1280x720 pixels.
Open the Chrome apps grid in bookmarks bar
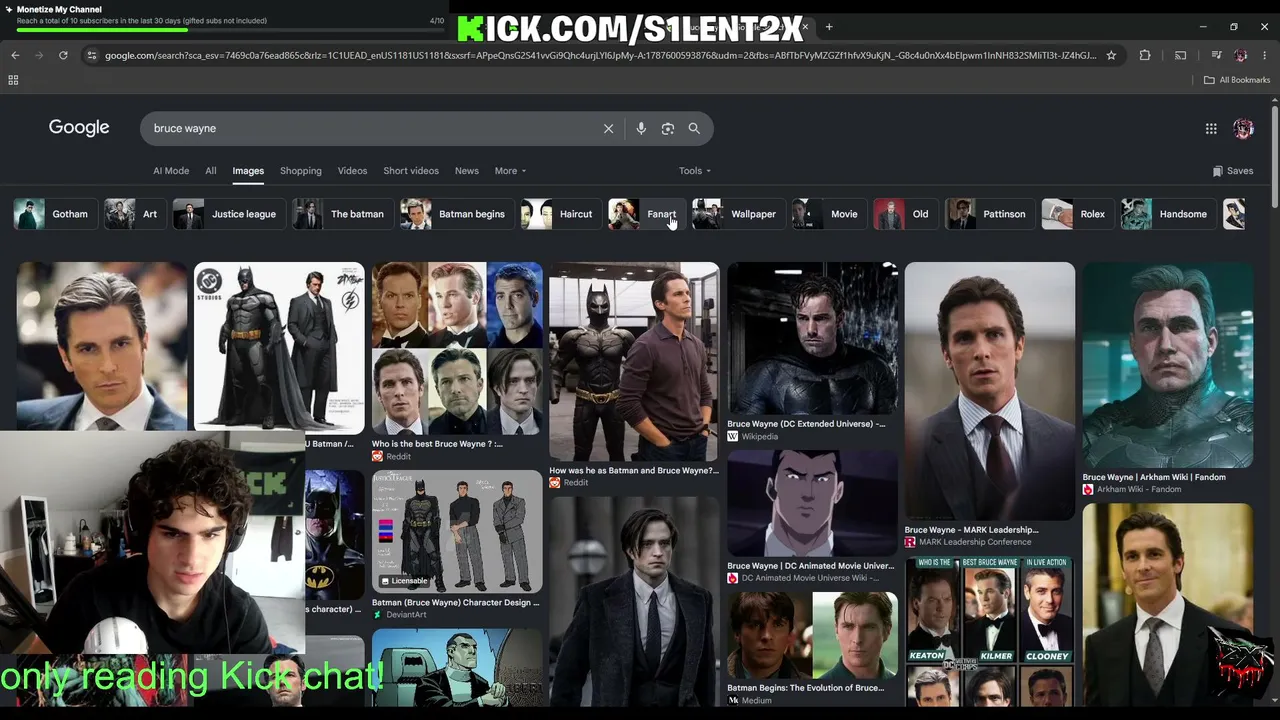(x=13, y=80)
